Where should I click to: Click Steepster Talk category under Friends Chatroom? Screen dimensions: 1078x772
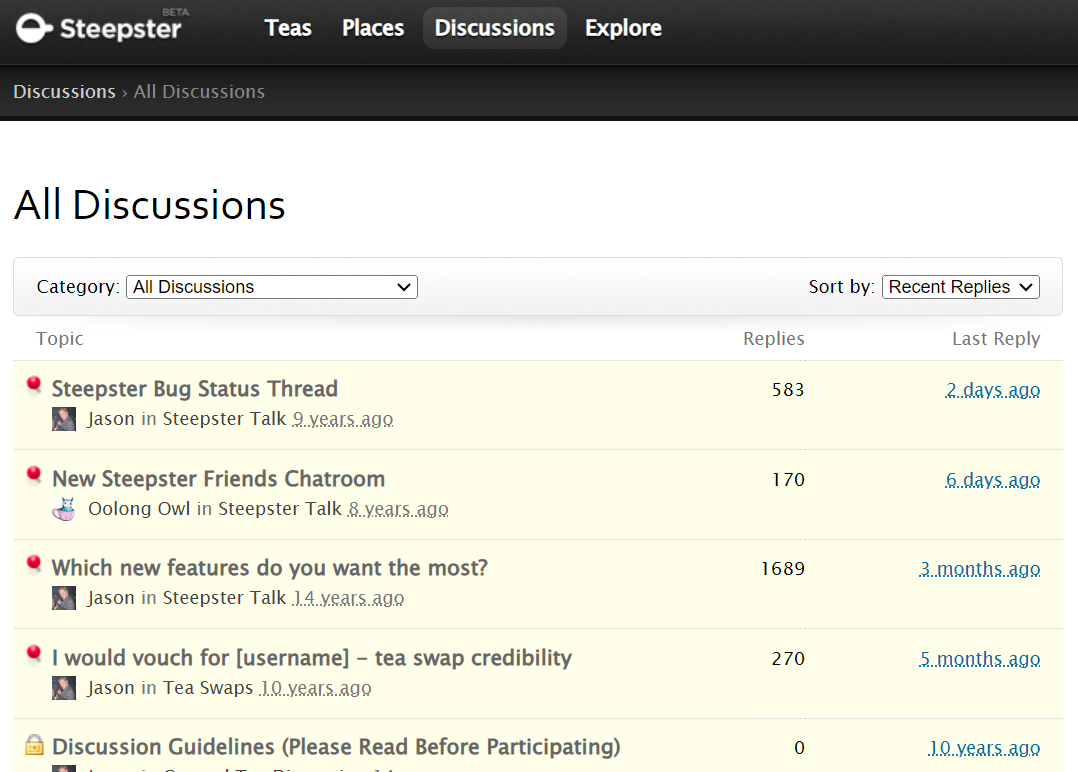280,509
